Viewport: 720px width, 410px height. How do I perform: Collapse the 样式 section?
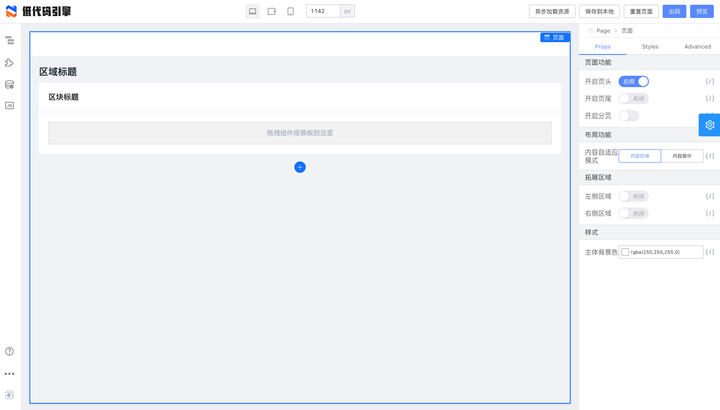649,232
